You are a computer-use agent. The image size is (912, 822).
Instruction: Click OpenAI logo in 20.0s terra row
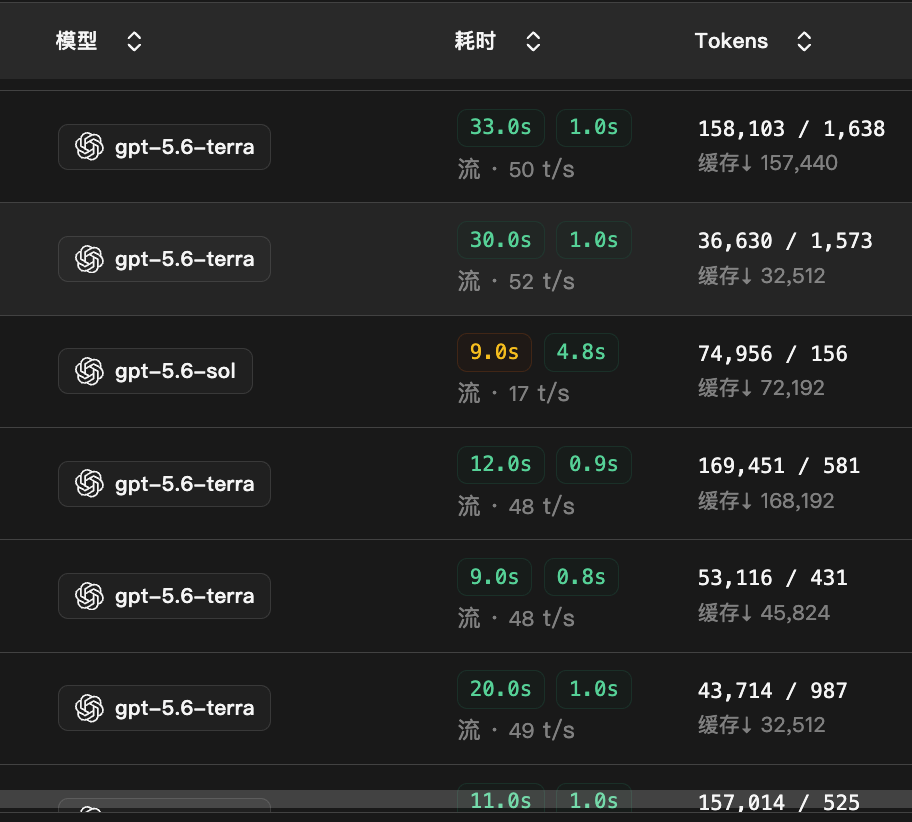point(90,708)
